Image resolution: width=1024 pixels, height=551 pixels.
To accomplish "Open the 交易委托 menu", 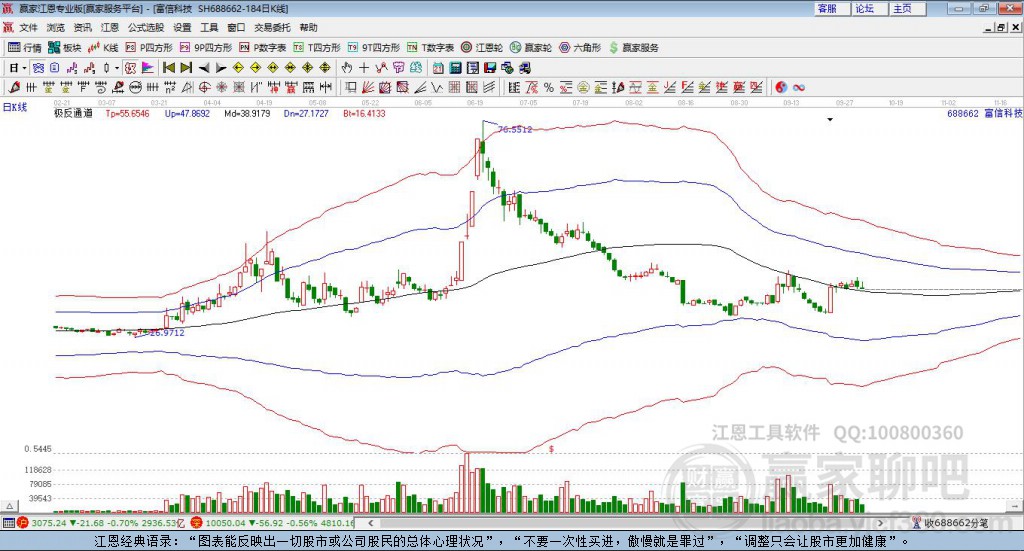I will [x=272, y=27].
